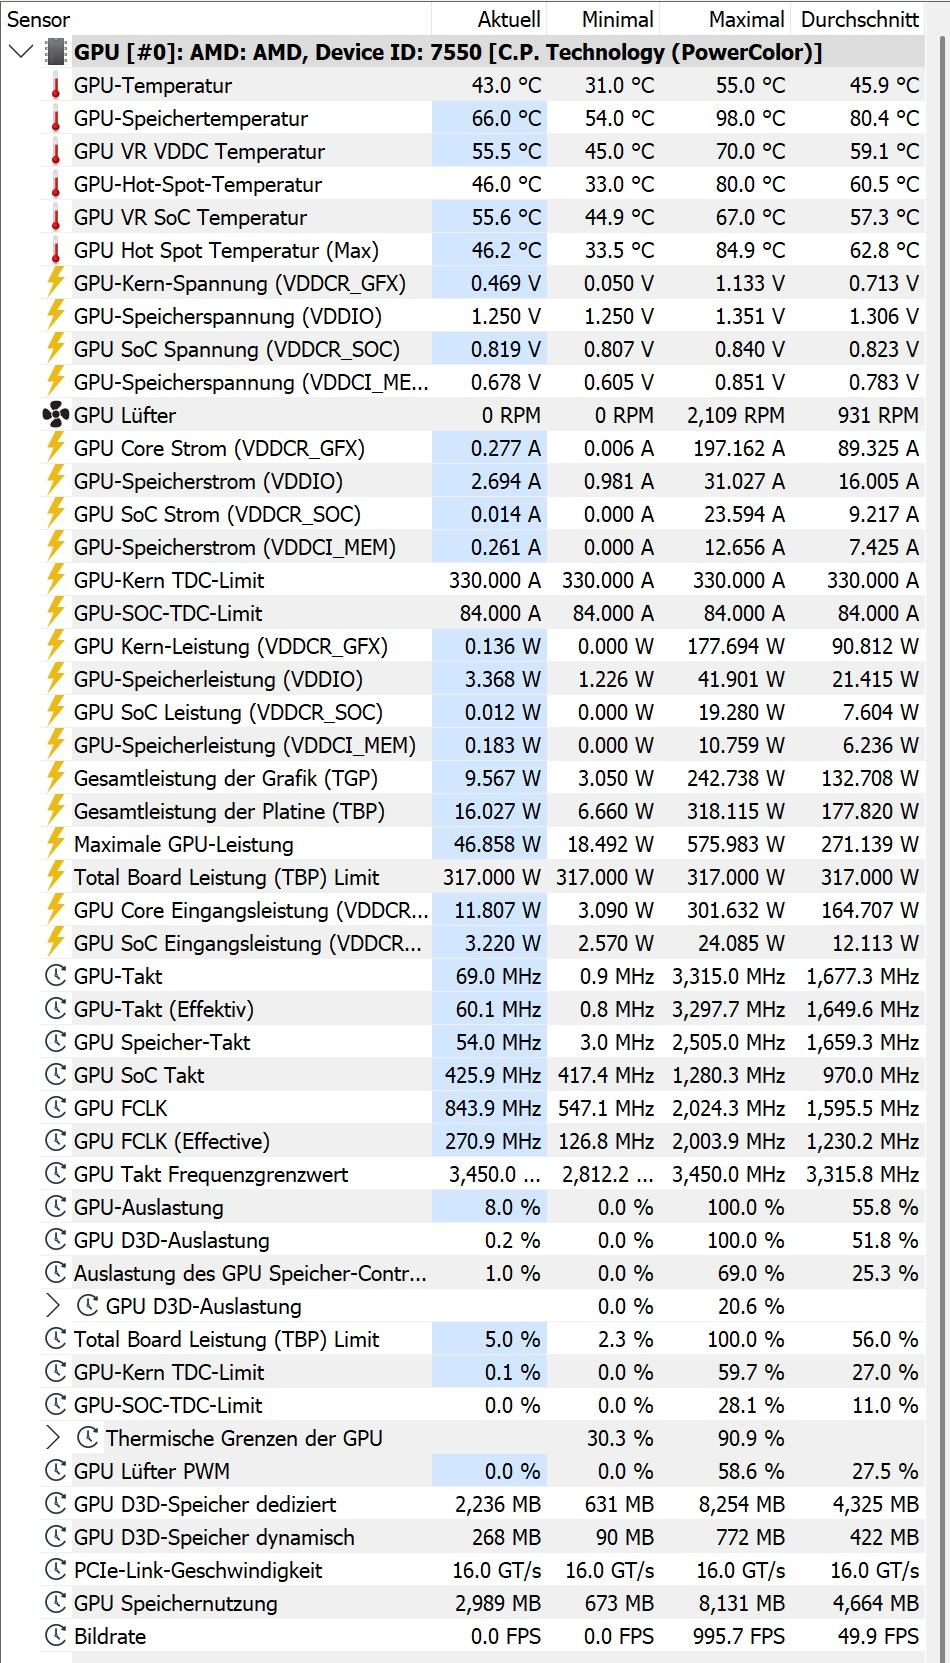Click the lightning icon next to GPU-Speicherspannung (VDDIO)
The height and width of the screenshot is (1663, 950).
coord(56,316)
